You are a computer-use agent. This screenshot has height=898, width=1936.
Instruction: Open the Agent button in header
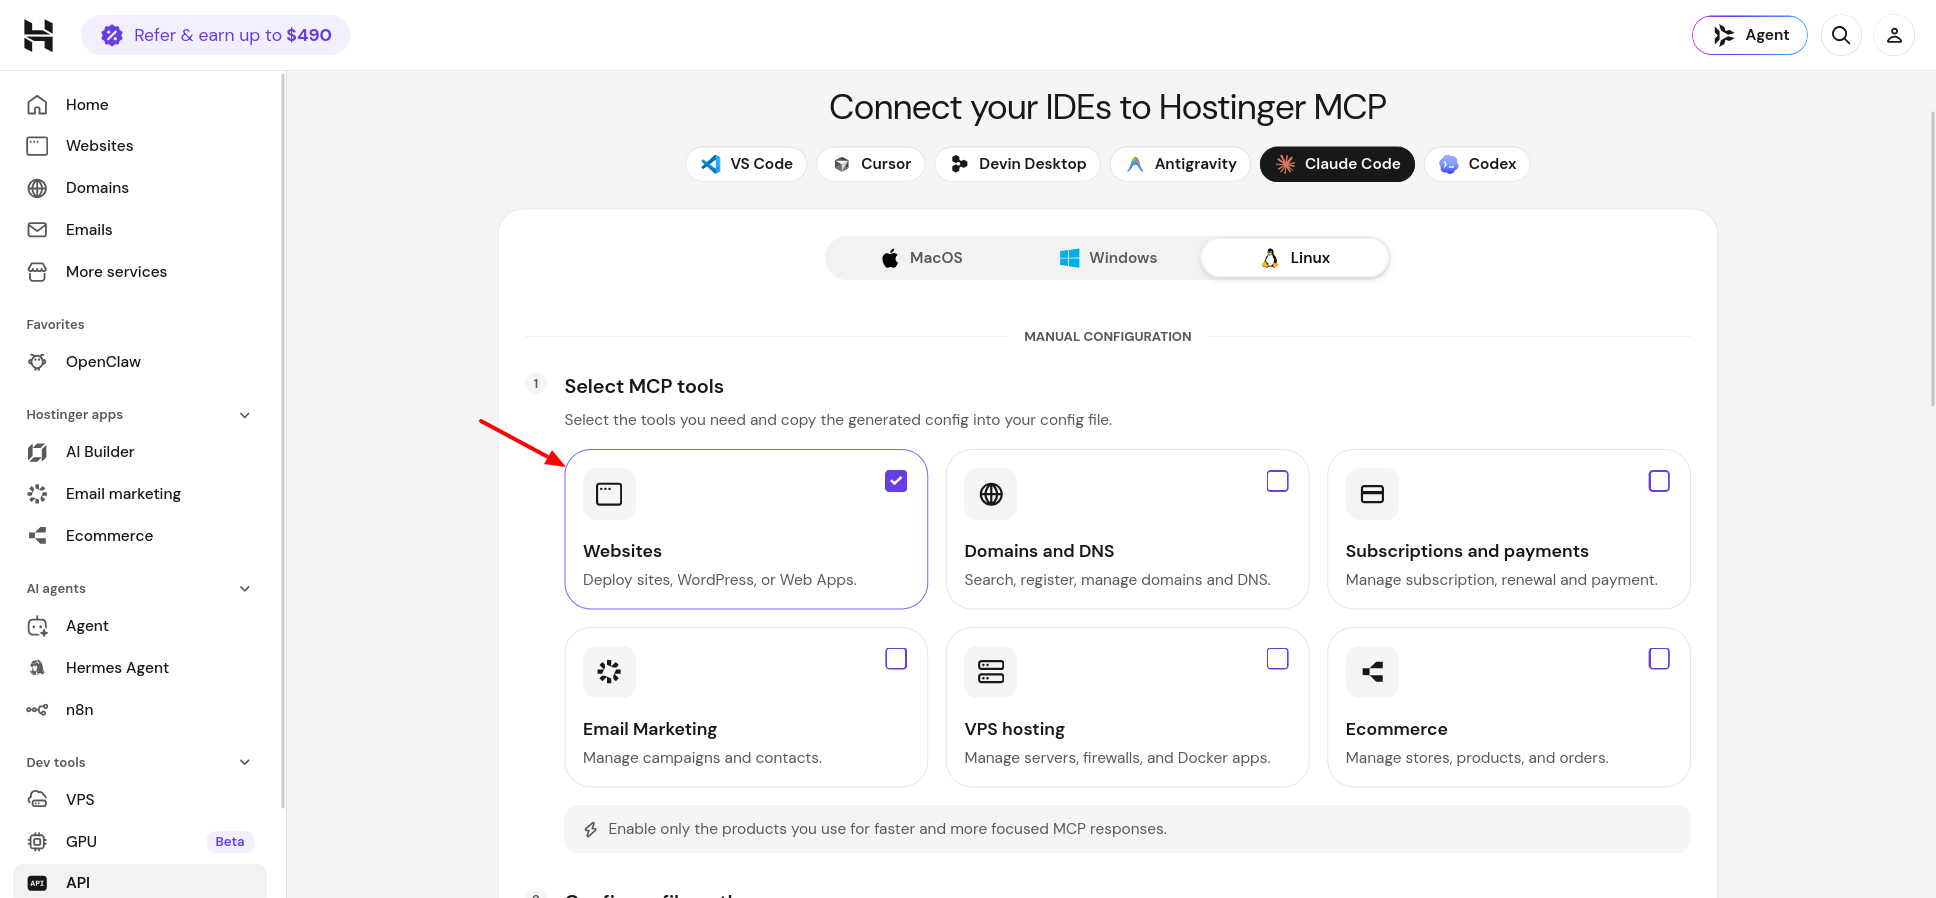1750,35
